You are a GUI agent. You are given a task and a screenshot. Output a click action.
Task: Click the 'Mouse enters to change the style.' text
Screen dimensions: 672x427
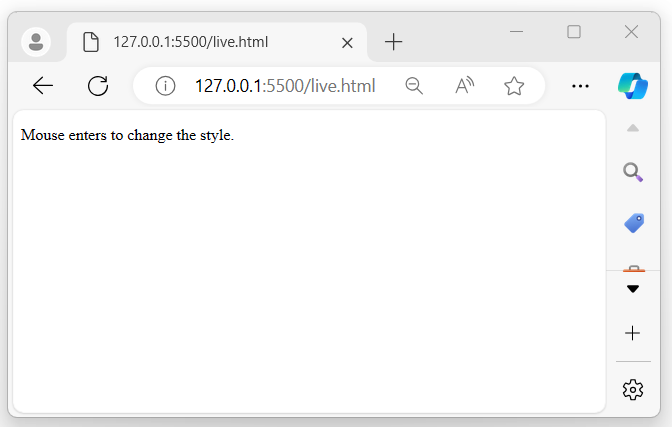coord(127,135)
